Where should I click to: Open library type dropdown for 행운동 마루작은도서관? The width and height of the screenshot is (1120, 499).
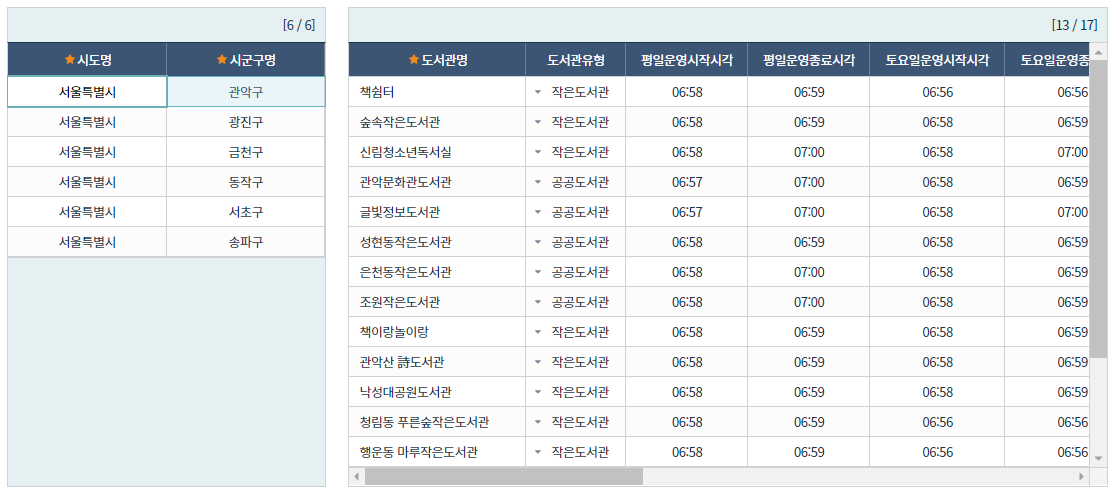pos(538,452)
